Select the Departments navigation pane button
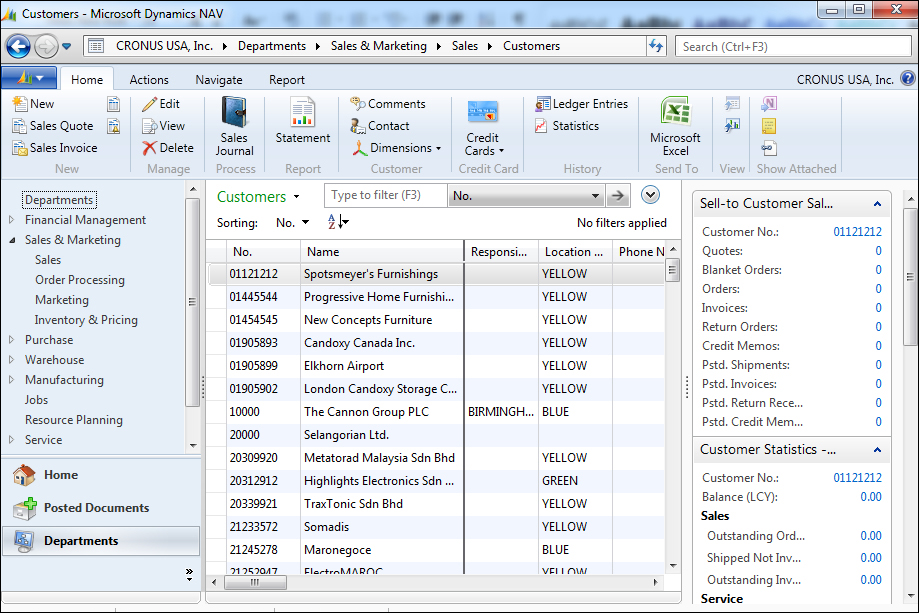 click(101, 540)
